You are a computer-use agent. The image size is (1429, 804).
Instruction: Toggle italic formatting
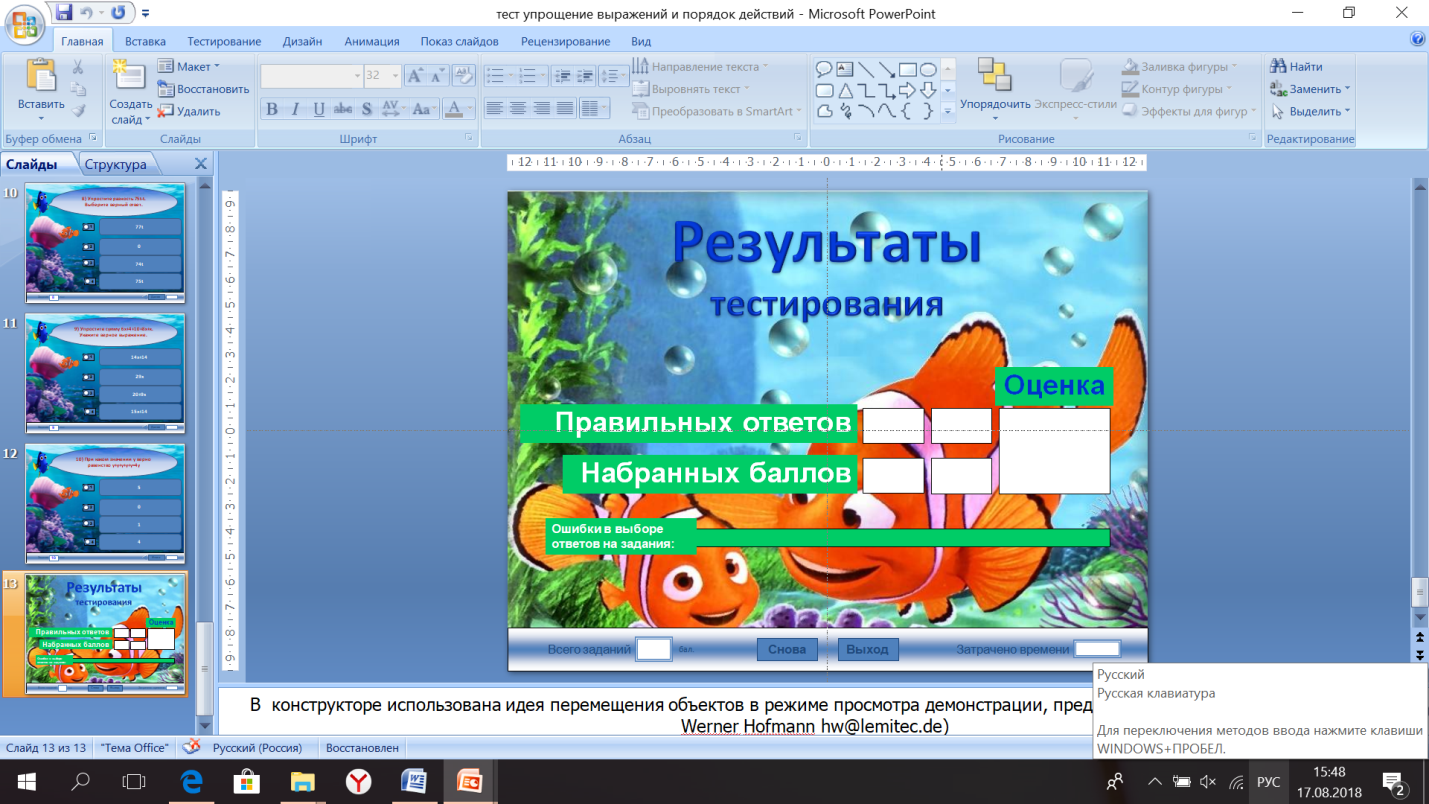point(295,109)
